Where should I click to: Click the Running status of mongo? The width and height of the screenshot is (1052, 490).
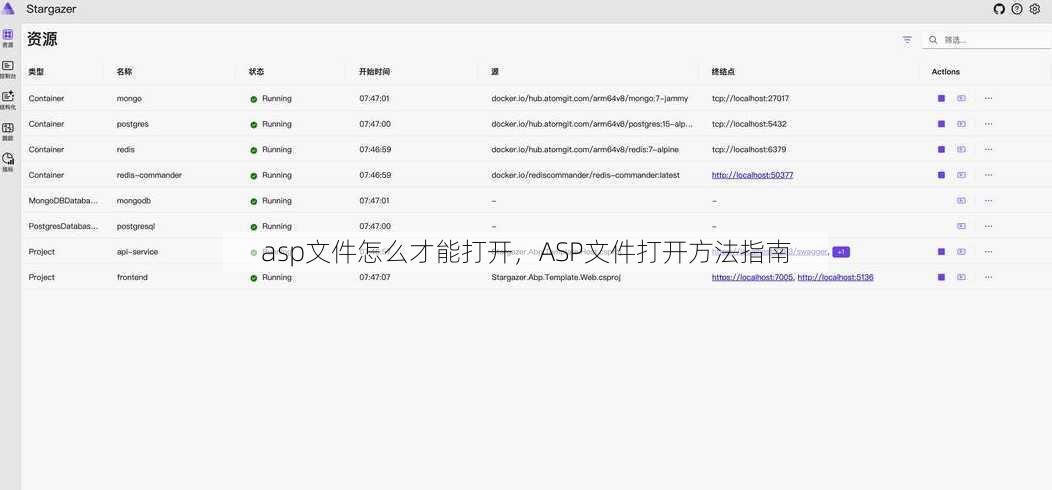(x=271, y=98)
